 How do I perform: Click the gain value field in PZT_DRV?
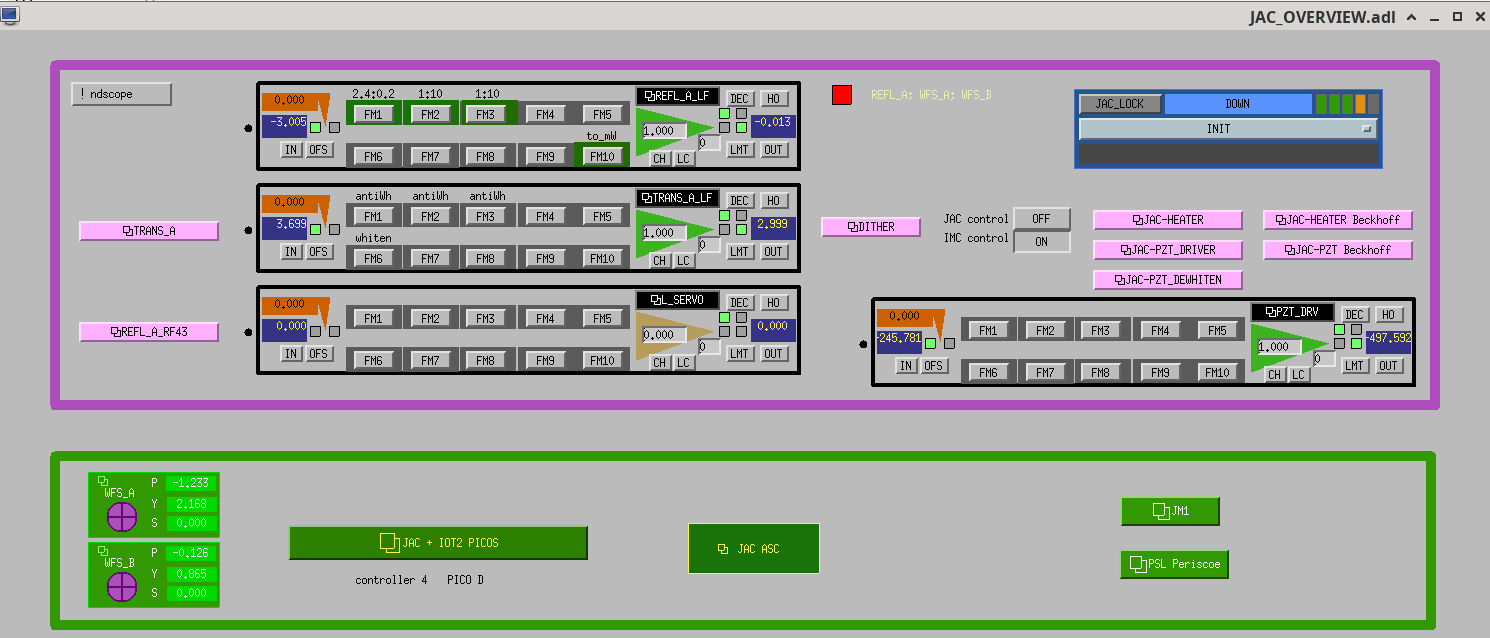[1278, 347]
